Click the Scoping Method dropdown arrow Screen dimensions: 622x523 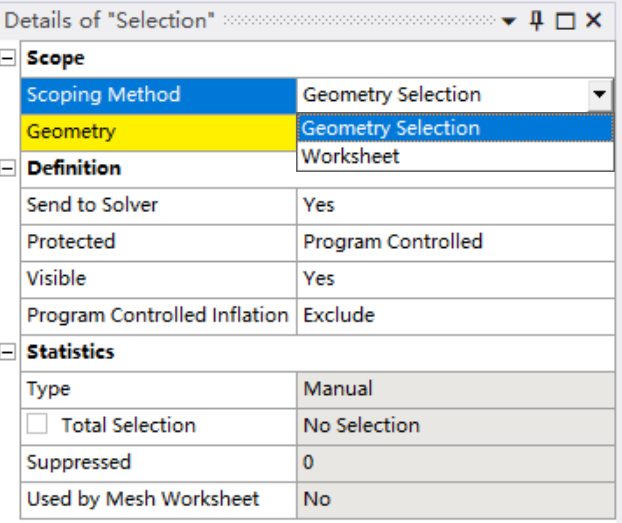pos(599,96)
